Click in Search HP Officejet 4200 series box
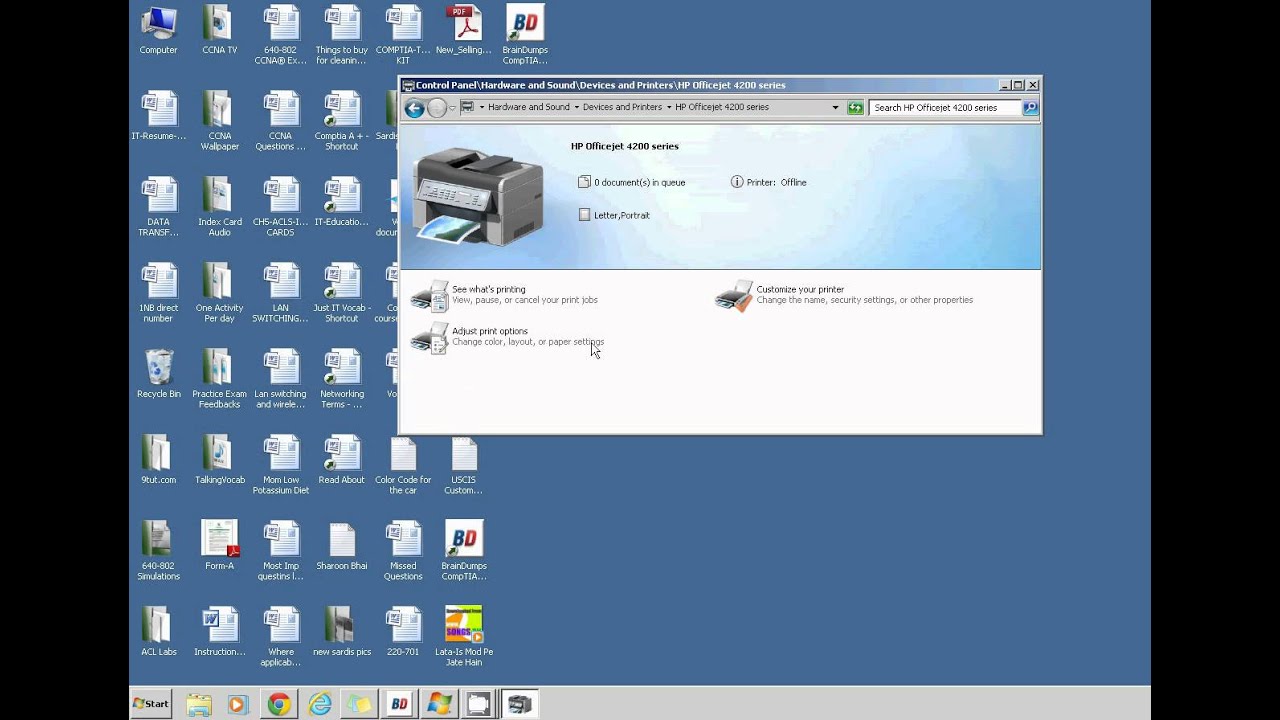The width and height of the screenshot is (1280, 720). [945, 107]
